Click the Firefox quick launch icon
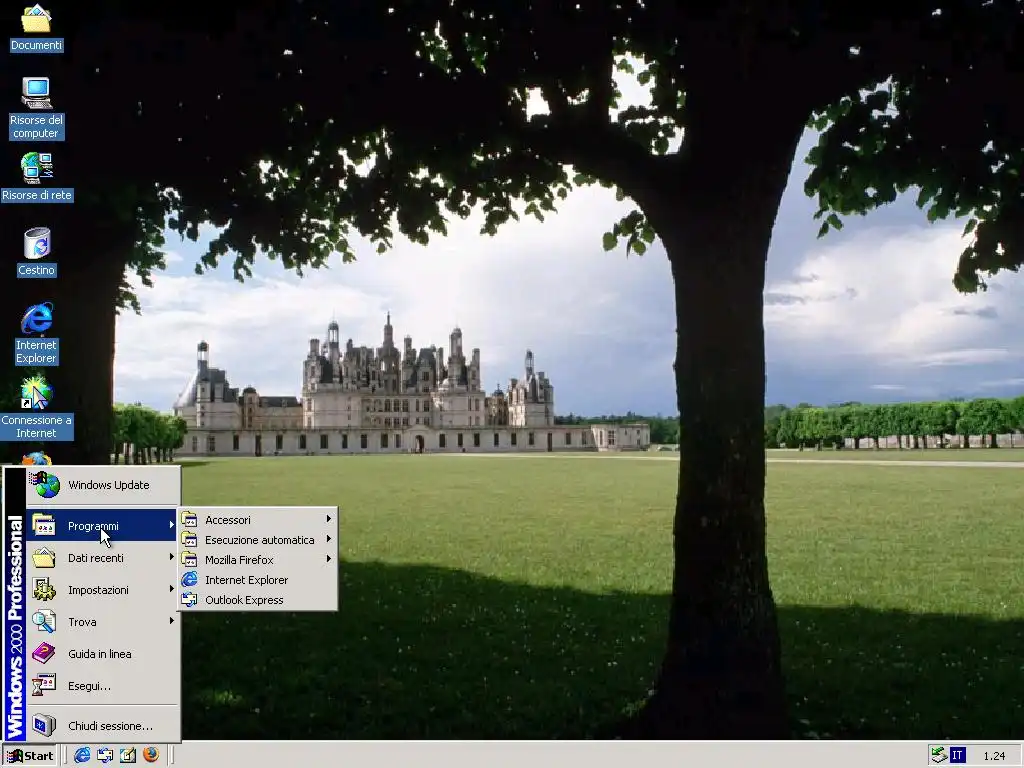The width and height of the screenshot is (1024, 768). (151, 755)
